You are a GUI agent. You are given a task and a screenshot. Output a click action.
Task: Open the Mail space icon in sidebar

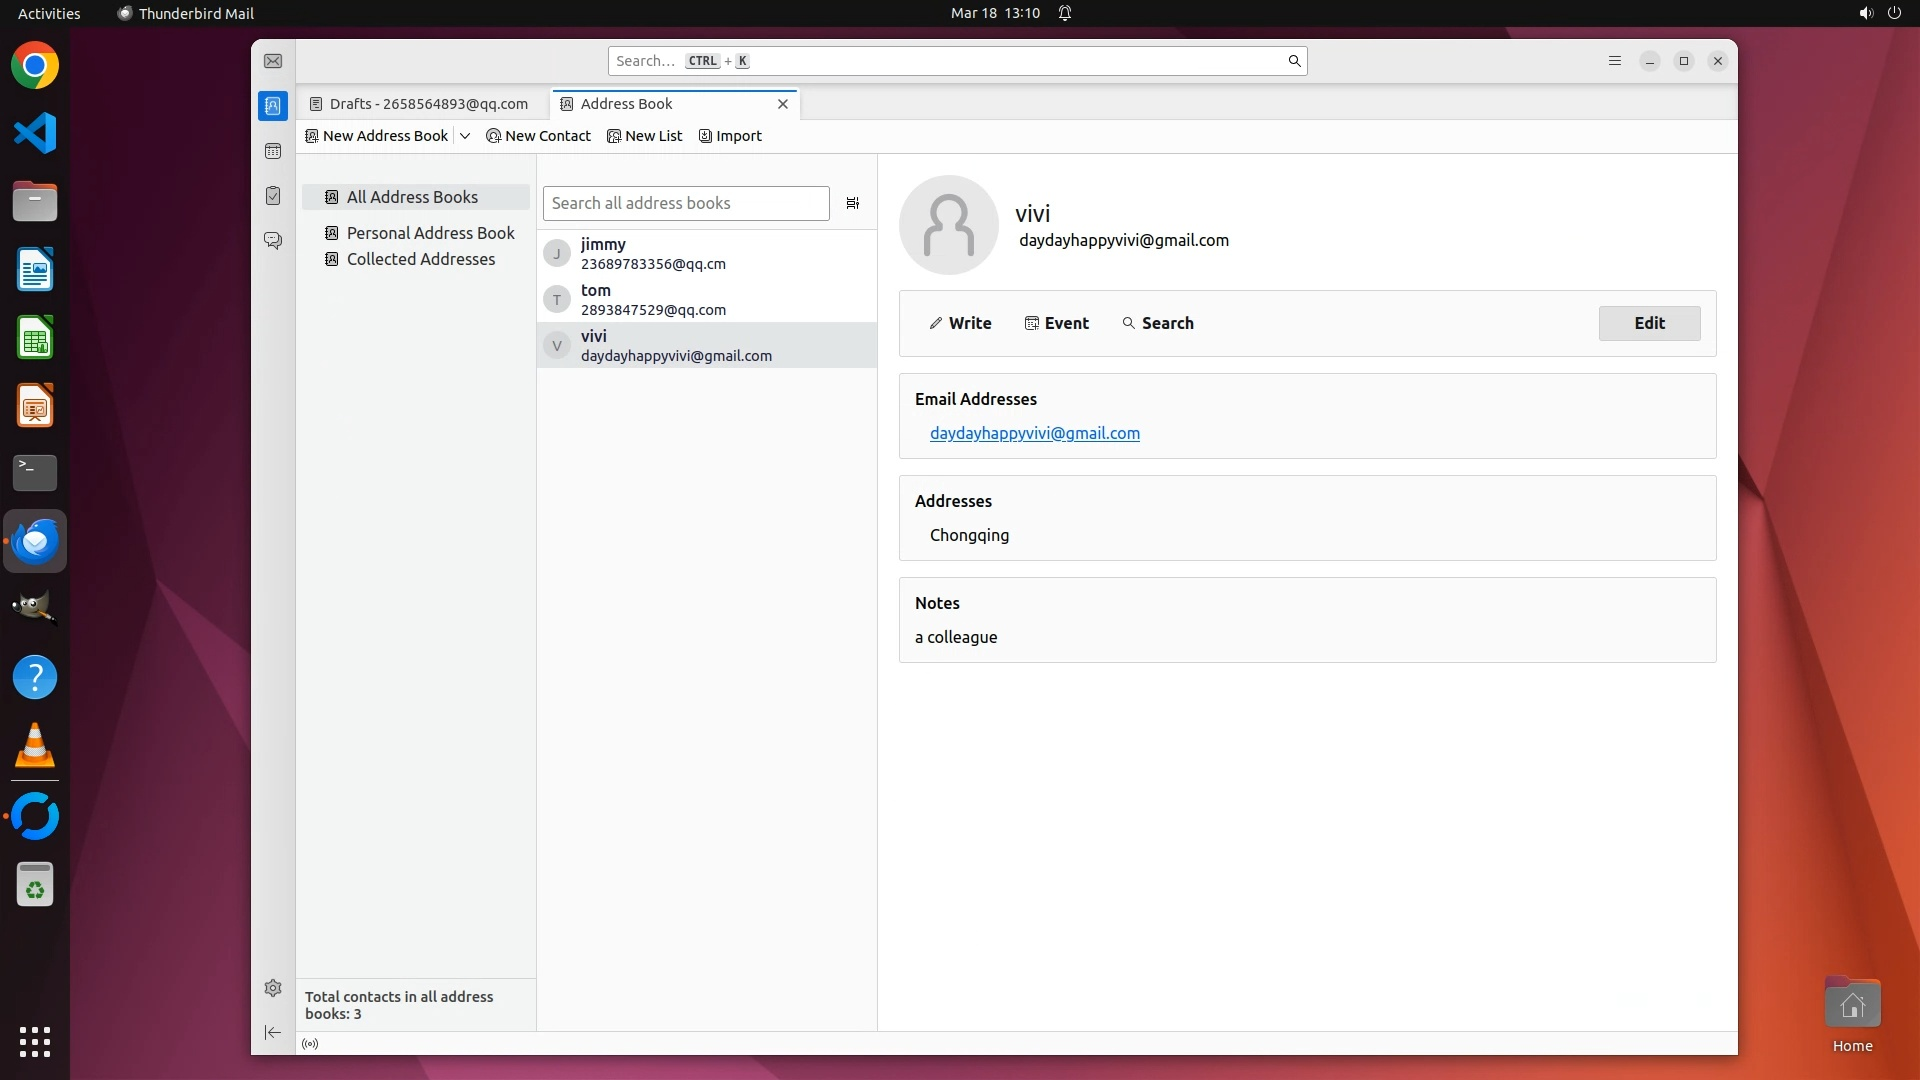tap(273, 61)
